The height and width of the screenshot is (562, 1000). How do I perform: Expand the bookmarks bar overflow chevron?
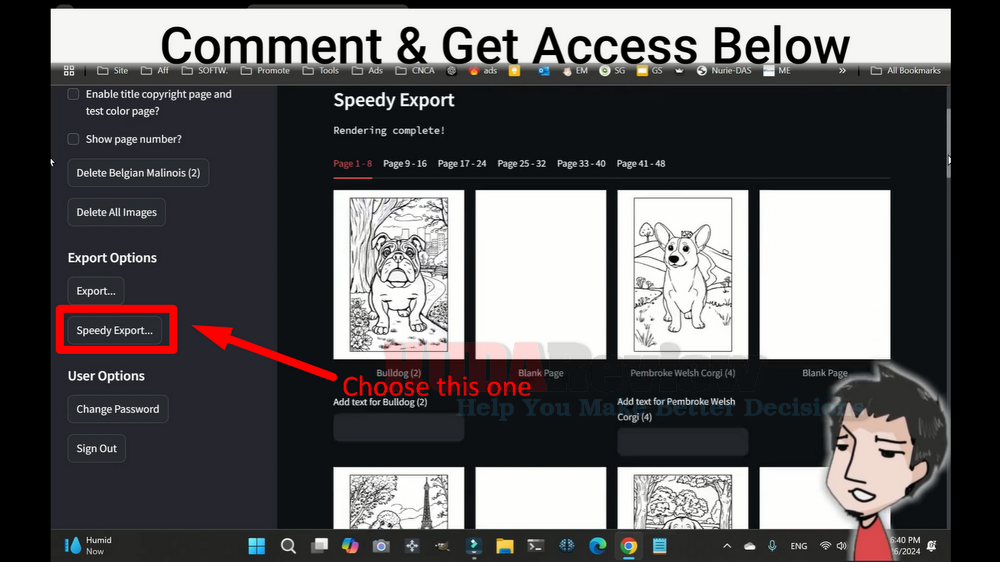pyautogui.click(x=842, y=71)
